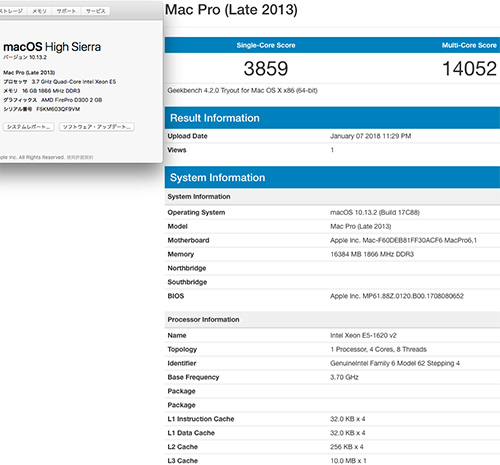This screenshot has height=465, width=500.
Task: Click the Multi-Core Score header
Action: pyautogui.click(x=469, y=45)
